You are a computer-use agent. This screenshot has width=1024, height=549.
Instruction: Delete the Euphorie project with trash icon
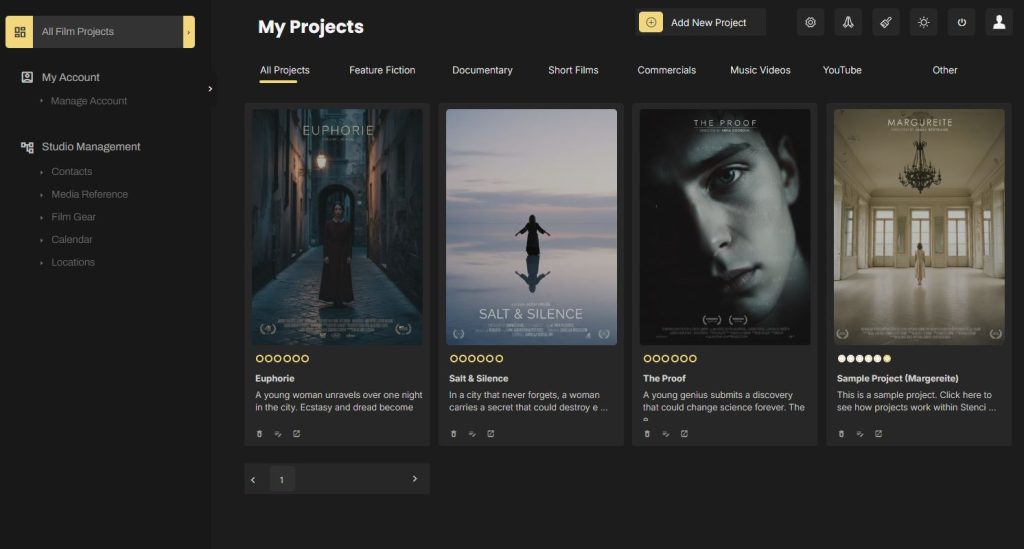(259, 433)
